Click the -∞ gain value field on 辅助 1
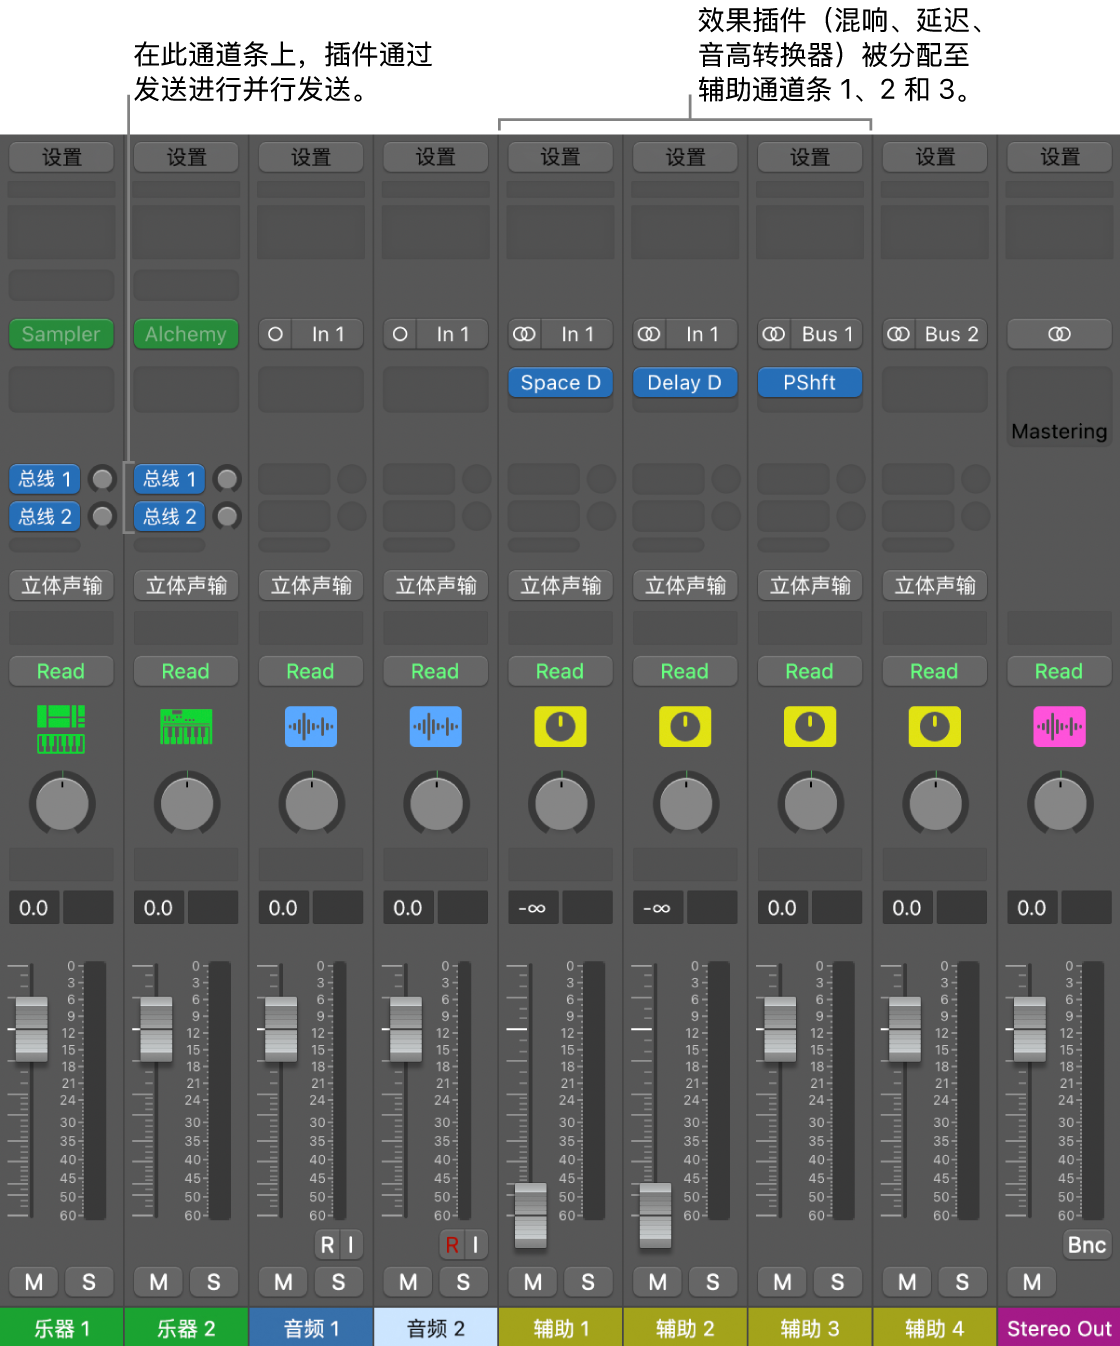The image size is (1120, 1346). 533,908
